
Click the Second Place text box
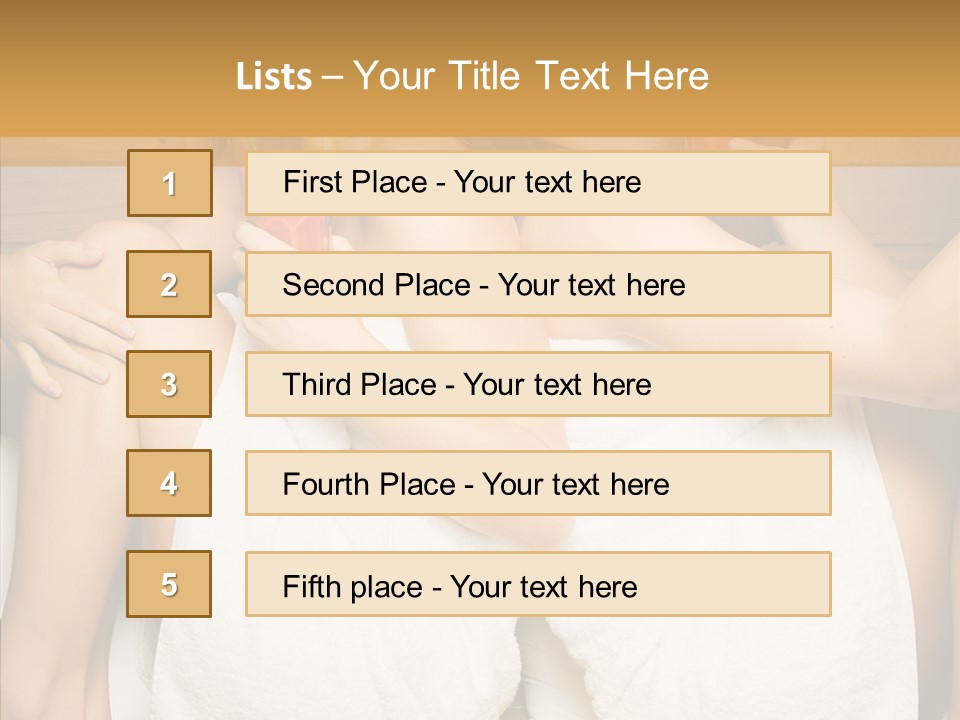click(538, 284)
